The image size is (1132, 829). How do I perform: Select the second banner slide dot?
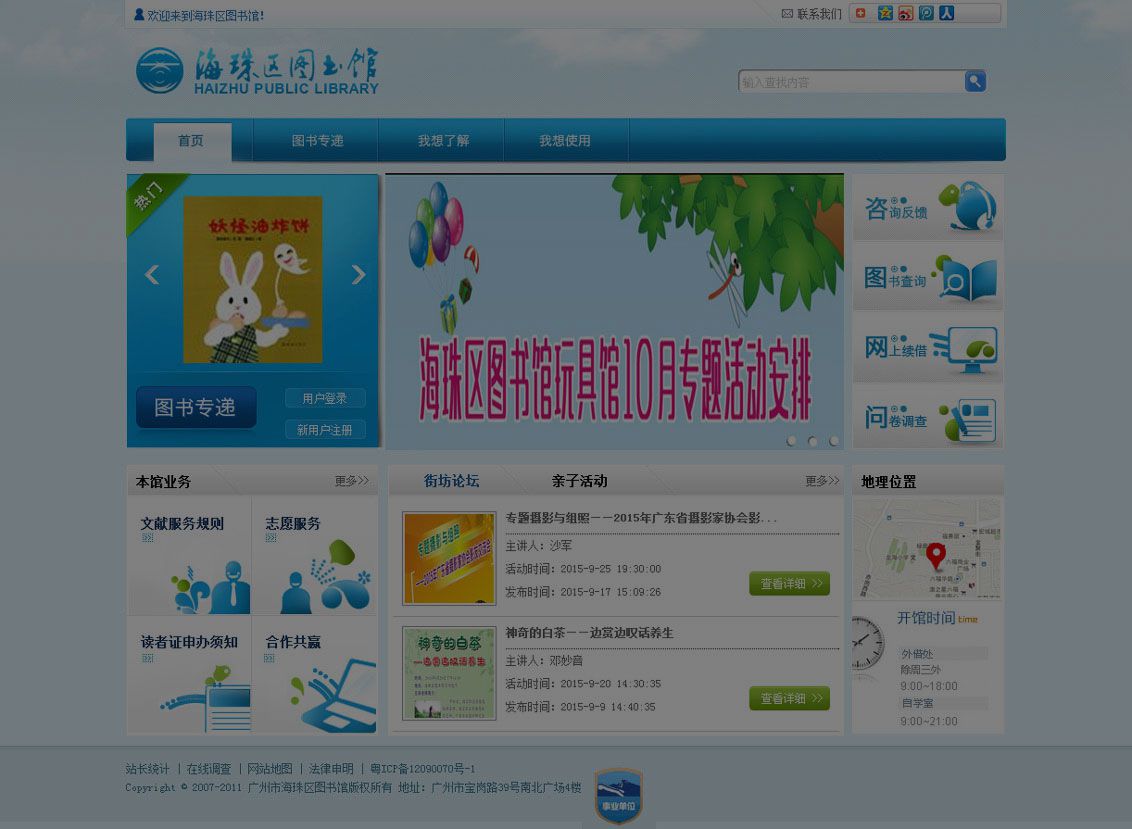[812, 440]
